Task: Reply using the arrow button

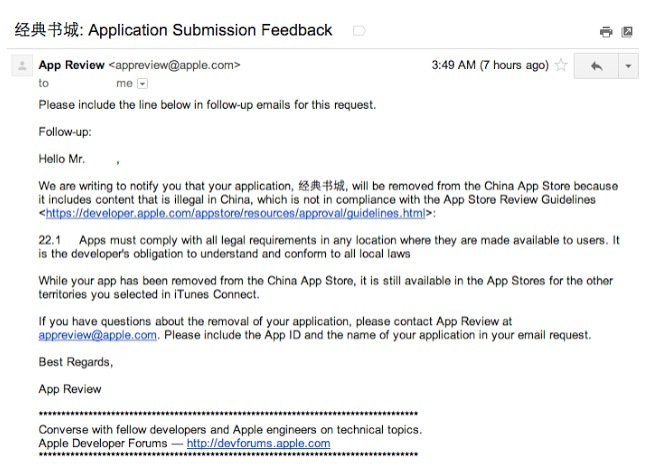Action: coord(596,66)
